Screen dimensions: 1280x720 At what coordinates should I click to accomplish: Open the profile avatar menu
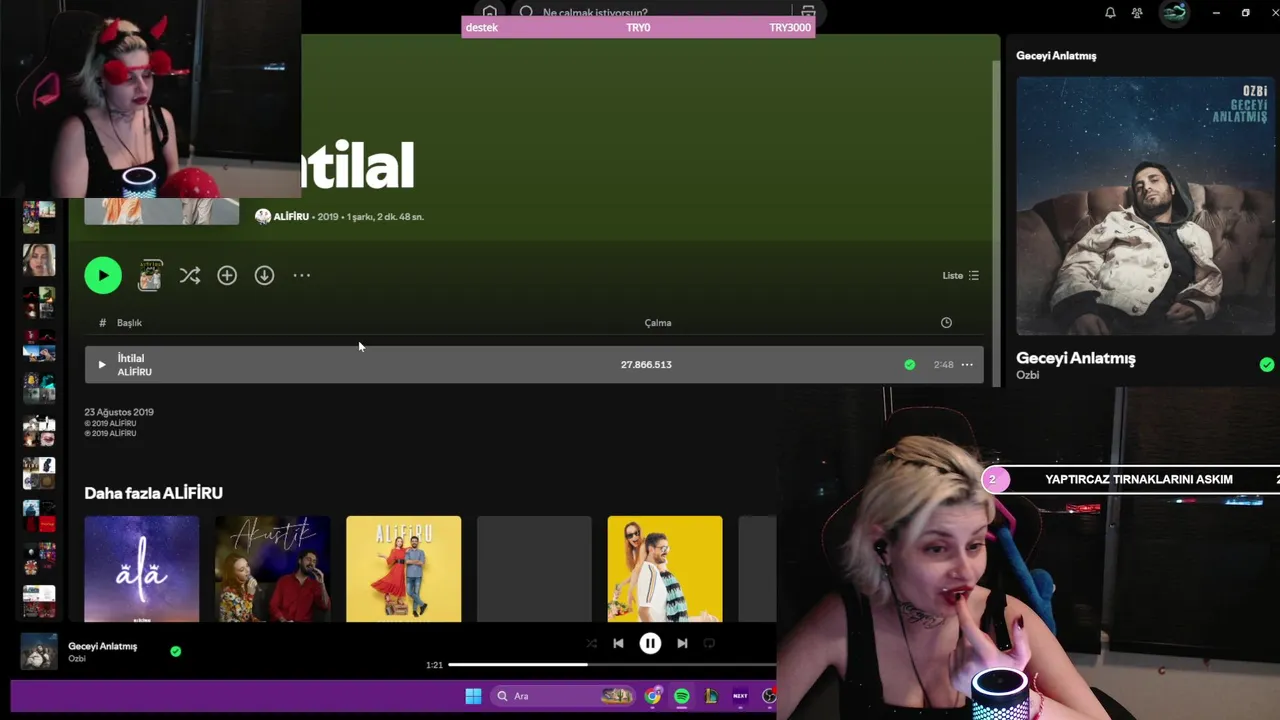[1174, 13]
